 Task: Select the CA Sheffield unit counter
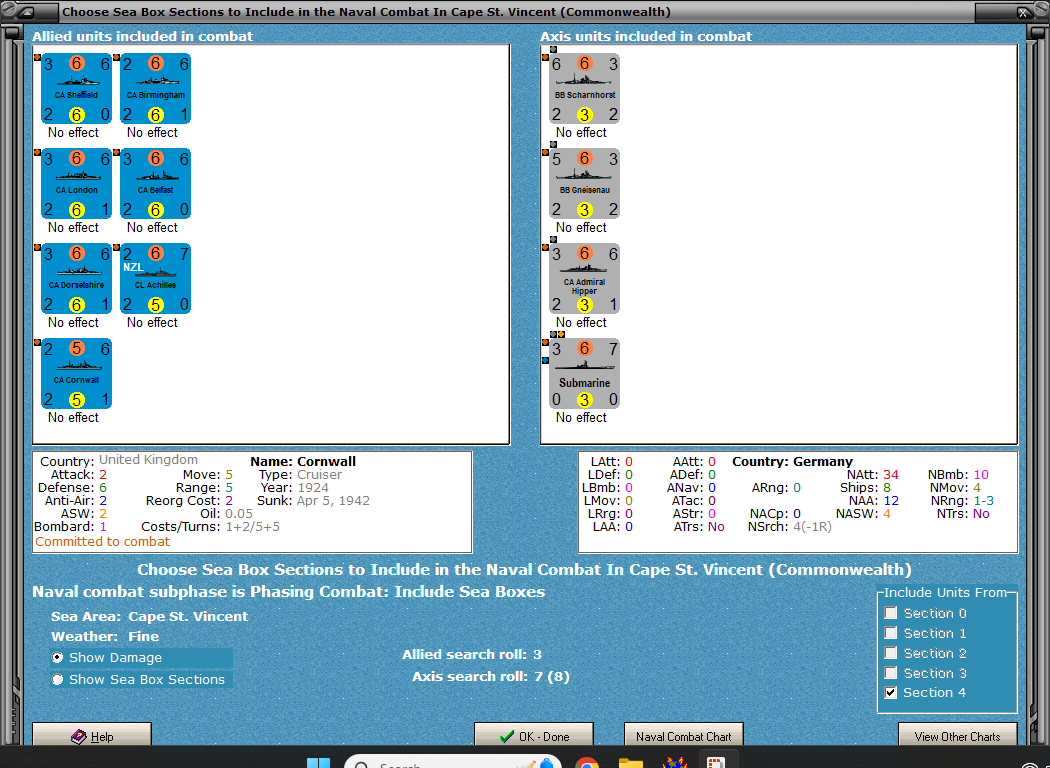[x=76, y=89]
